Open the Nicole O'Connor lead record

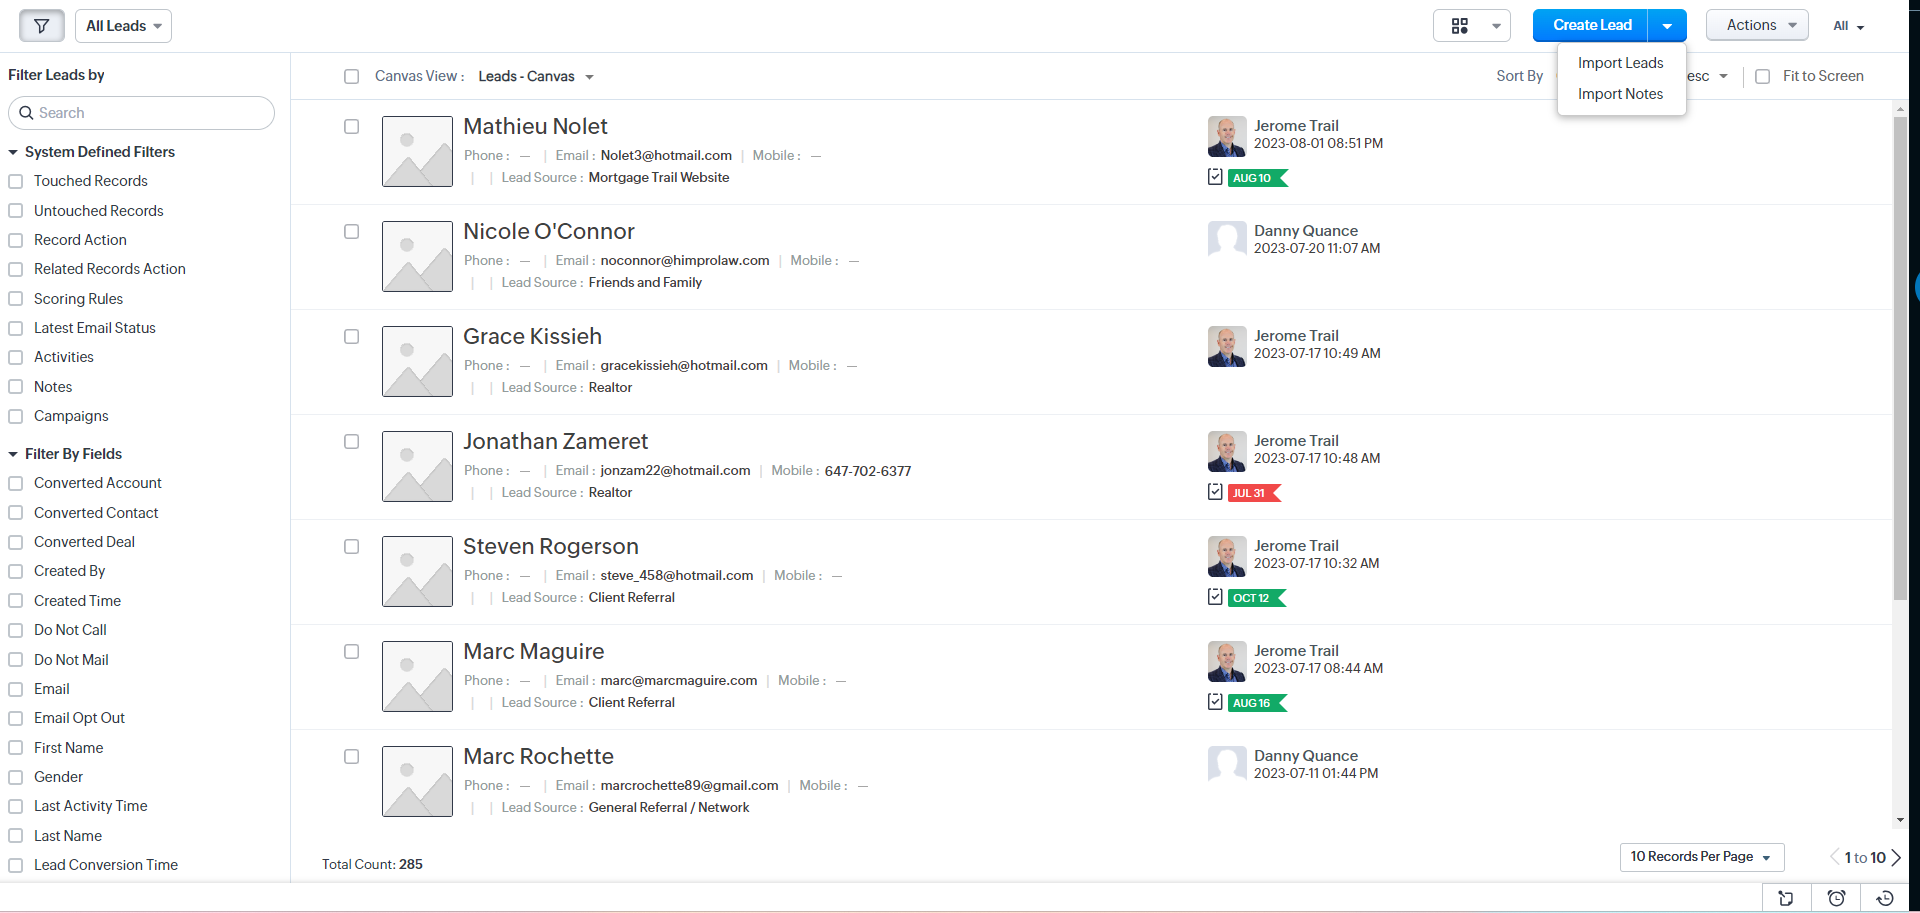click(x=548, y=232)
